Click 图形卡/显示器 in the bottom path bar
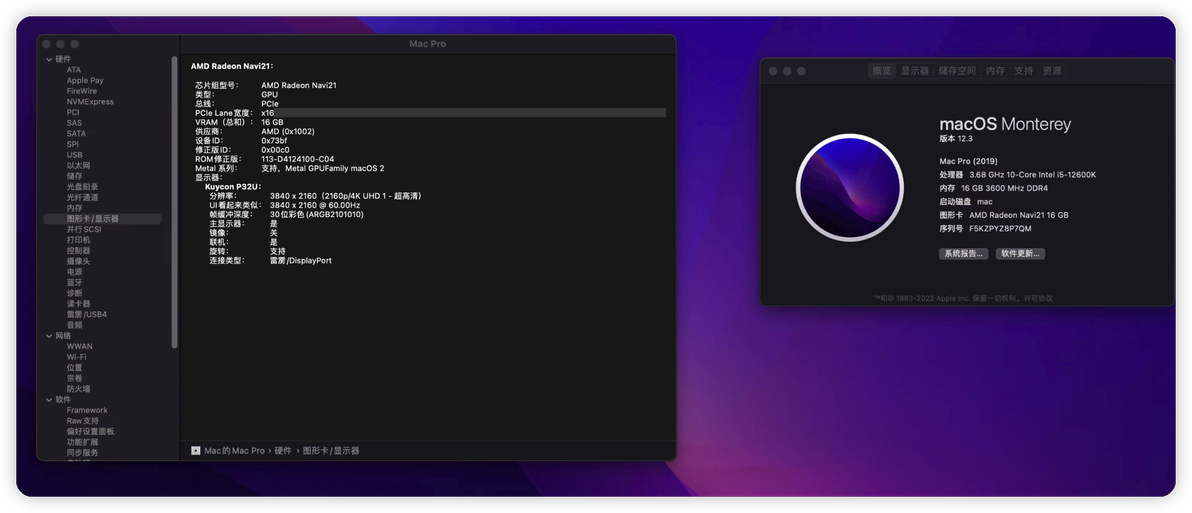The image size is (1192, 513). 331,451
